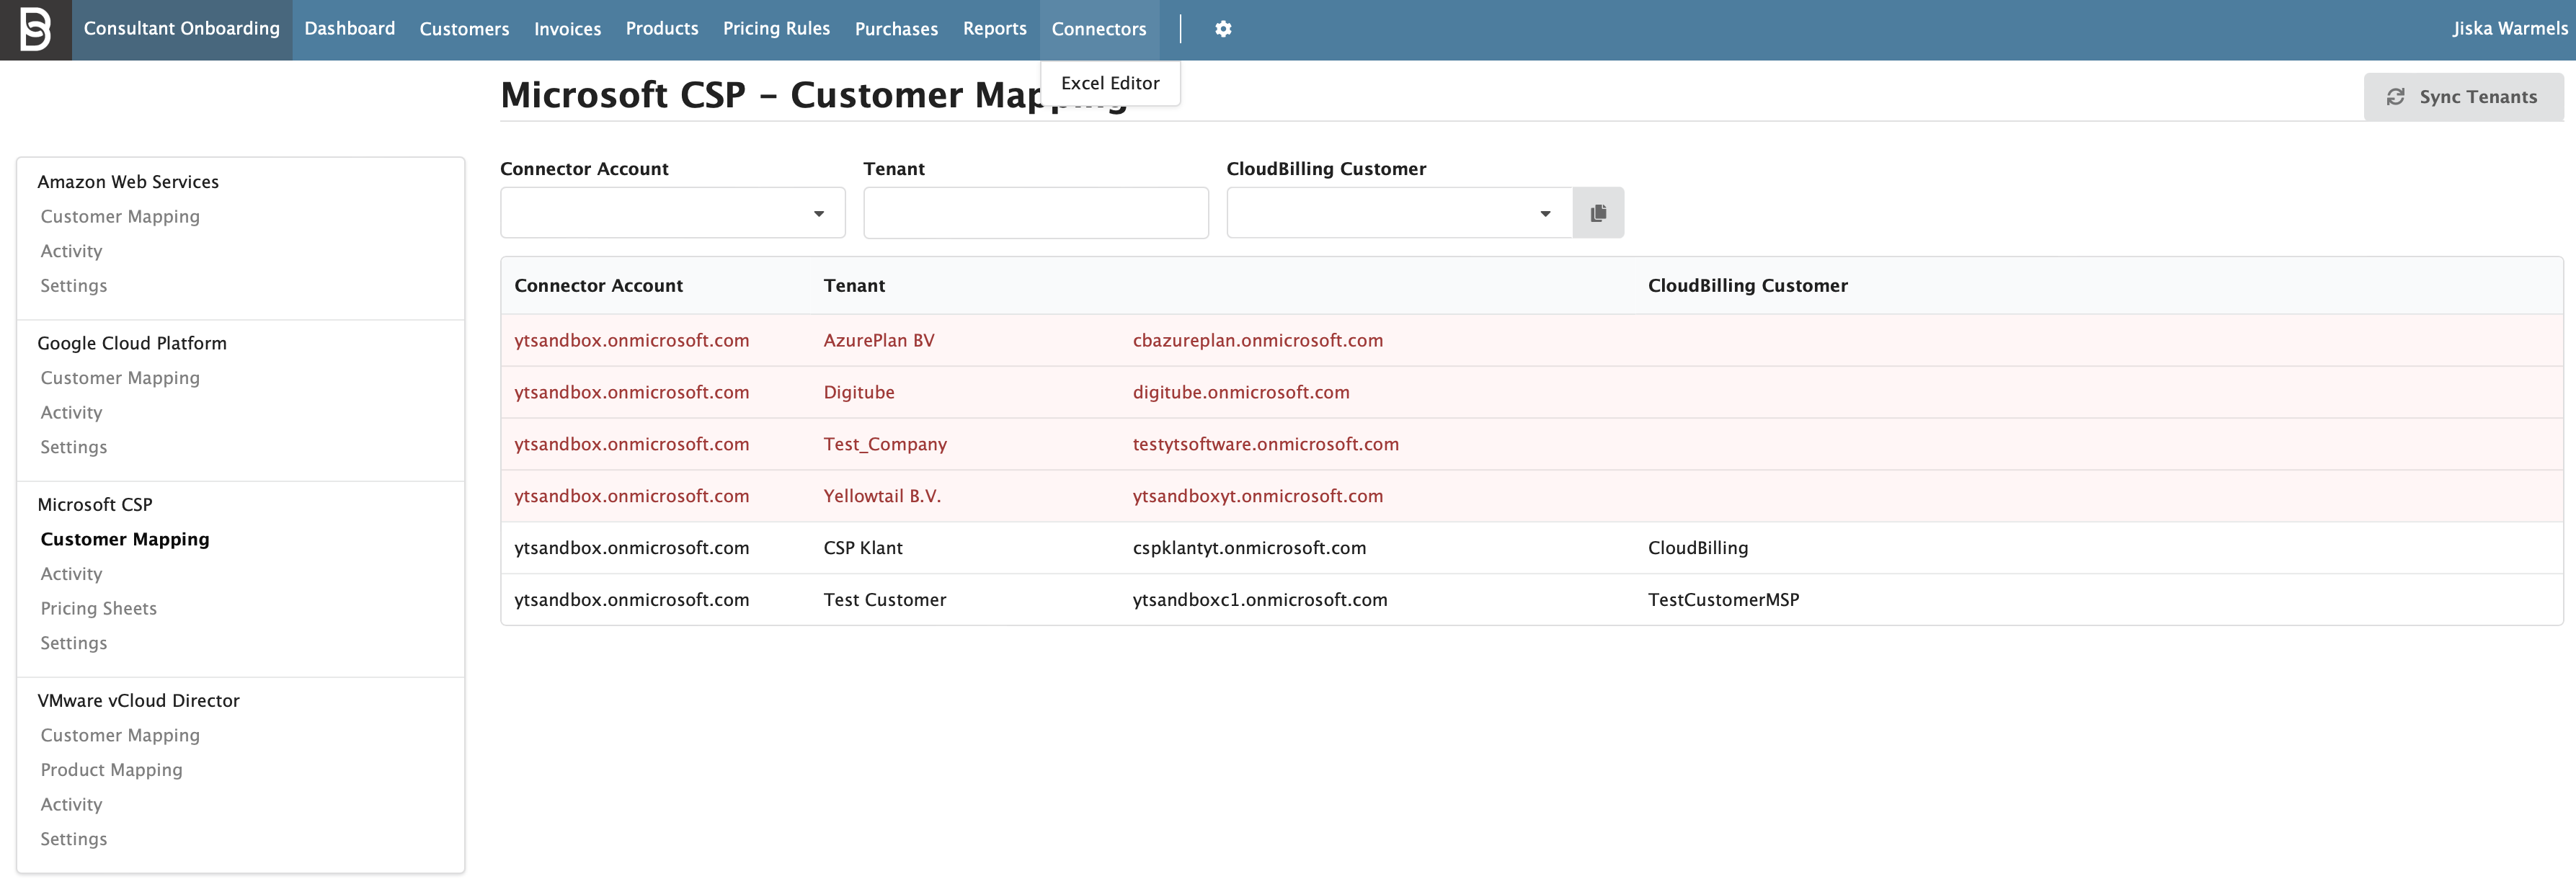Go to the Dashboard tab
The width and height of the screenshot is (2576, 892).
point(349,28)
